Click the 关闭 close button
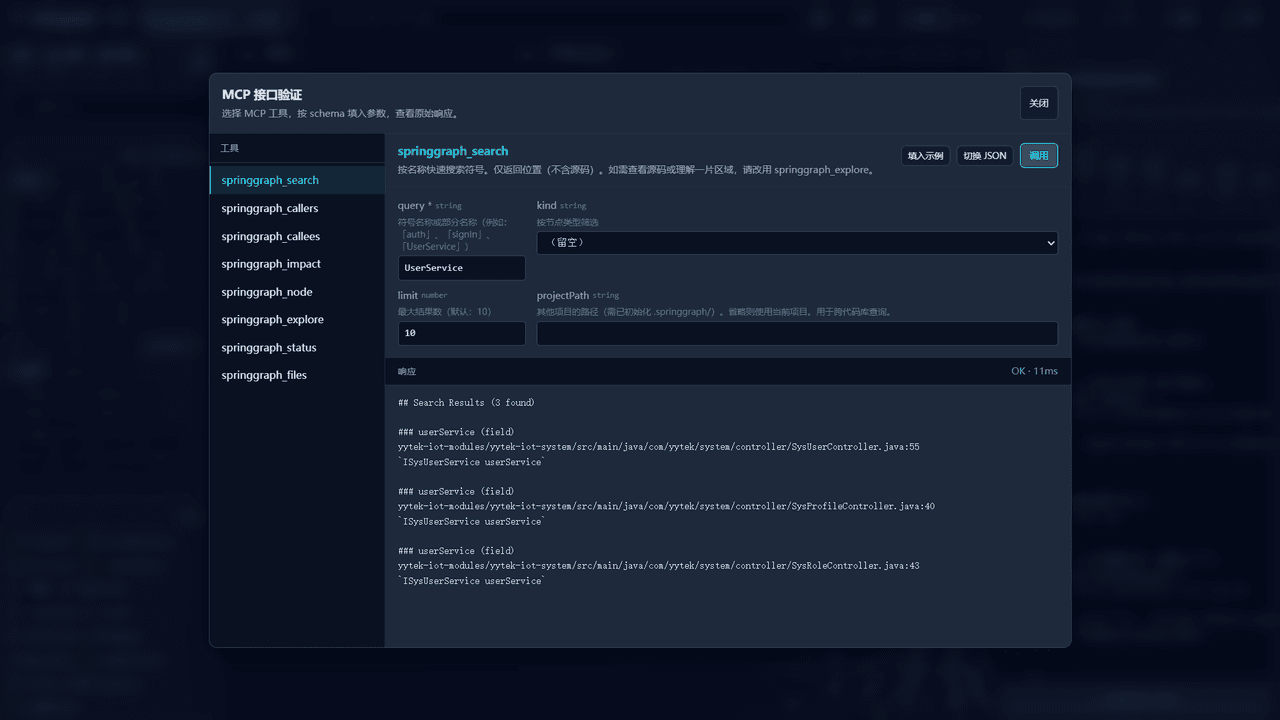This screenshot has width=1280, height=720. [x=1039, y=103]
